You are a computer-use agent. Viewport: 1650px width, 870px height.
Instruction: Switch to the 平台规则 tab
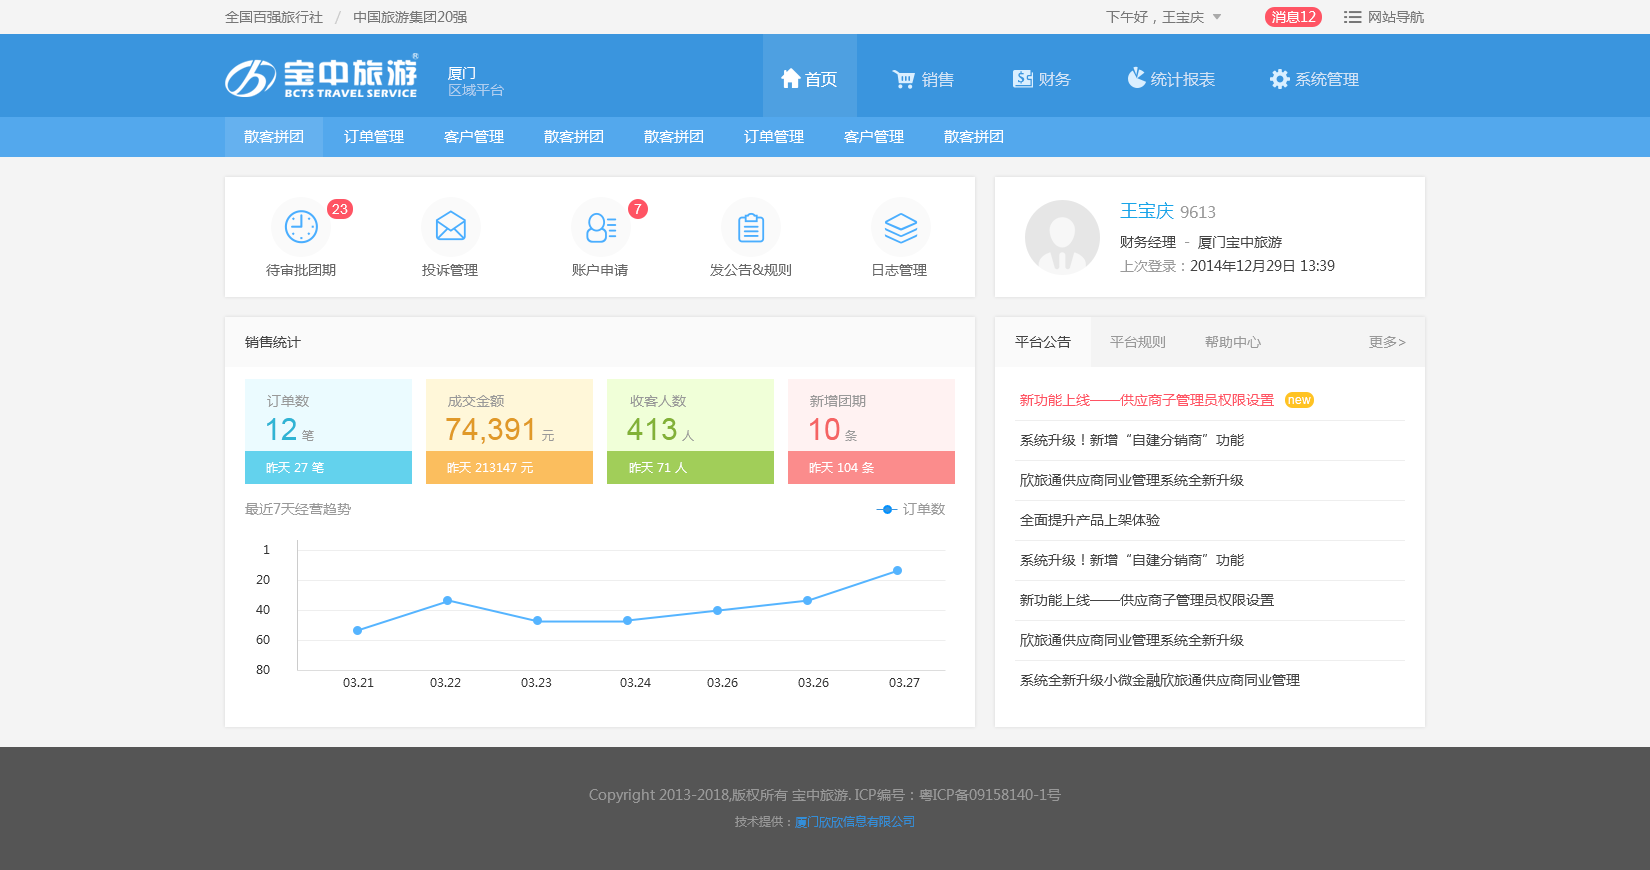1138,342
